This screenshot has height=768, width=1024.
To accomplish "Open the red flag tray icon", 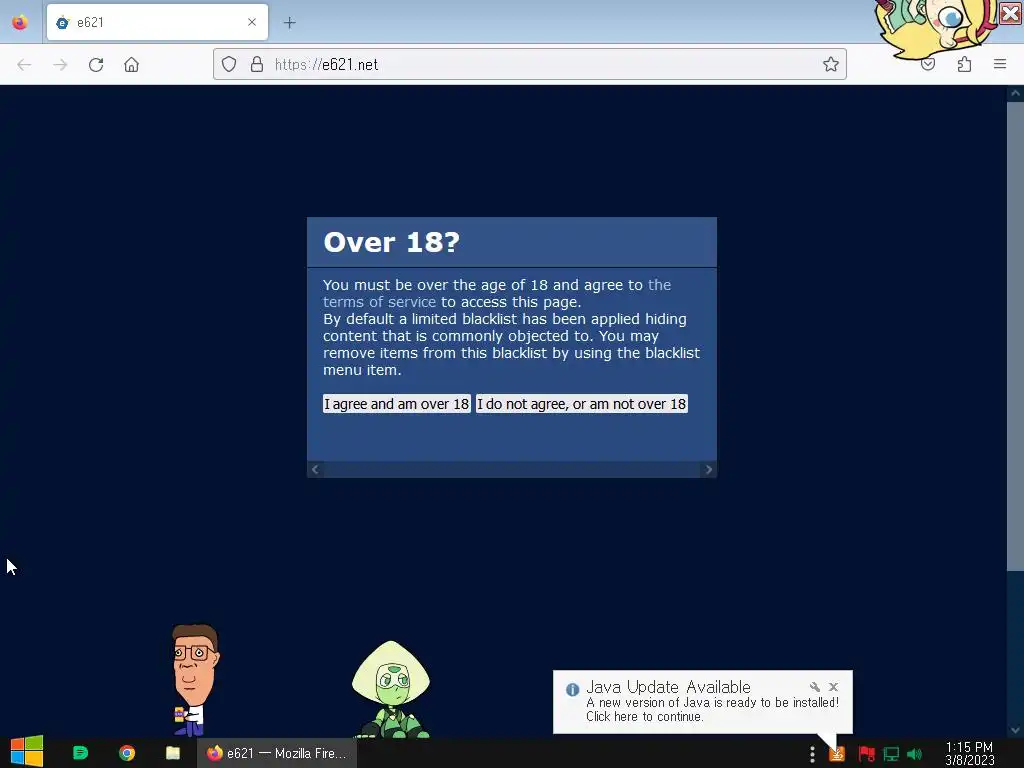I will (x=867, y=754).
